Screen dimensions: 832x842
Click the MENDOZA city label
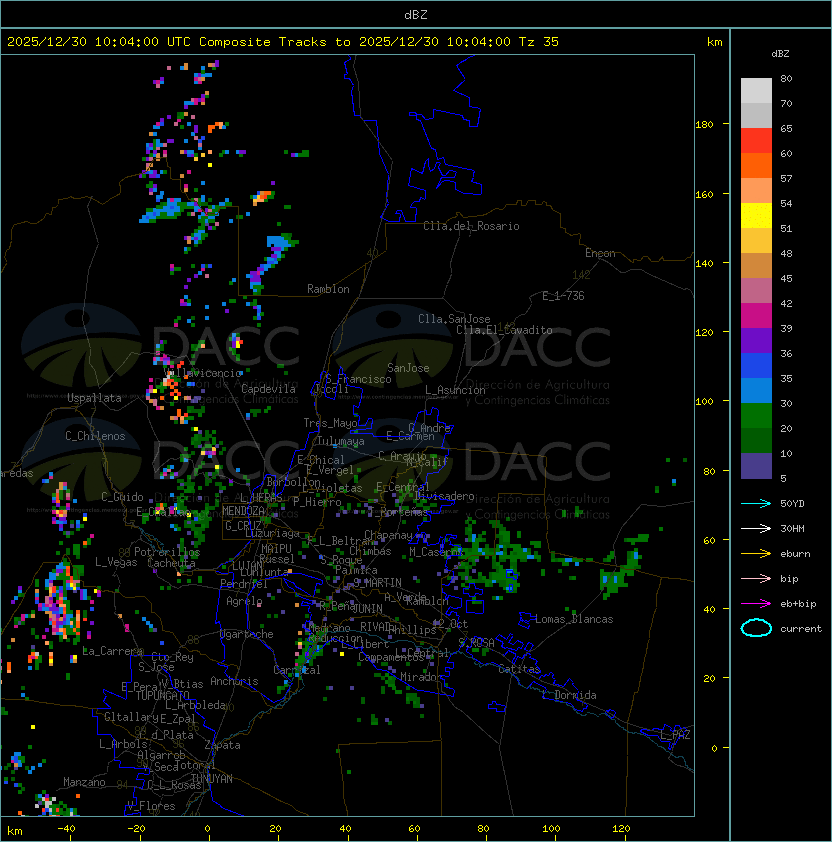pos(243,511)
